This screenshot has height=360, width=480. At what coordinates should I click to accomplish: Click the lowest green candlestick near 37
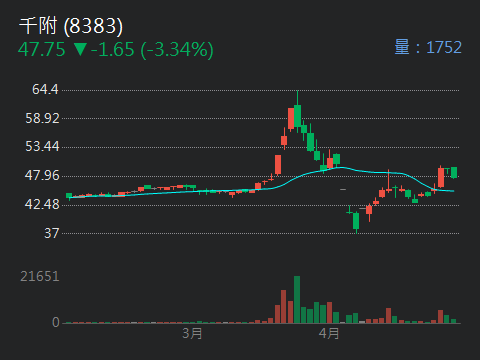pos(356,221)
